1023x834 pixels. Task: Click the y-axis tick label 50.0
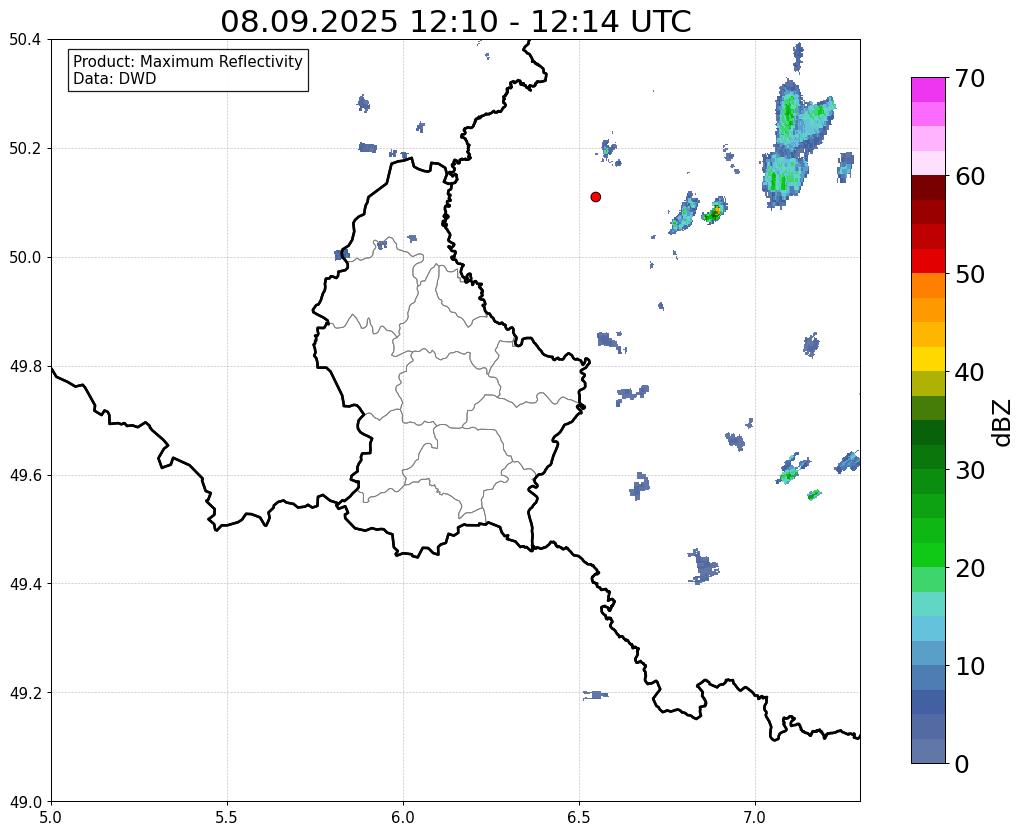25,258
